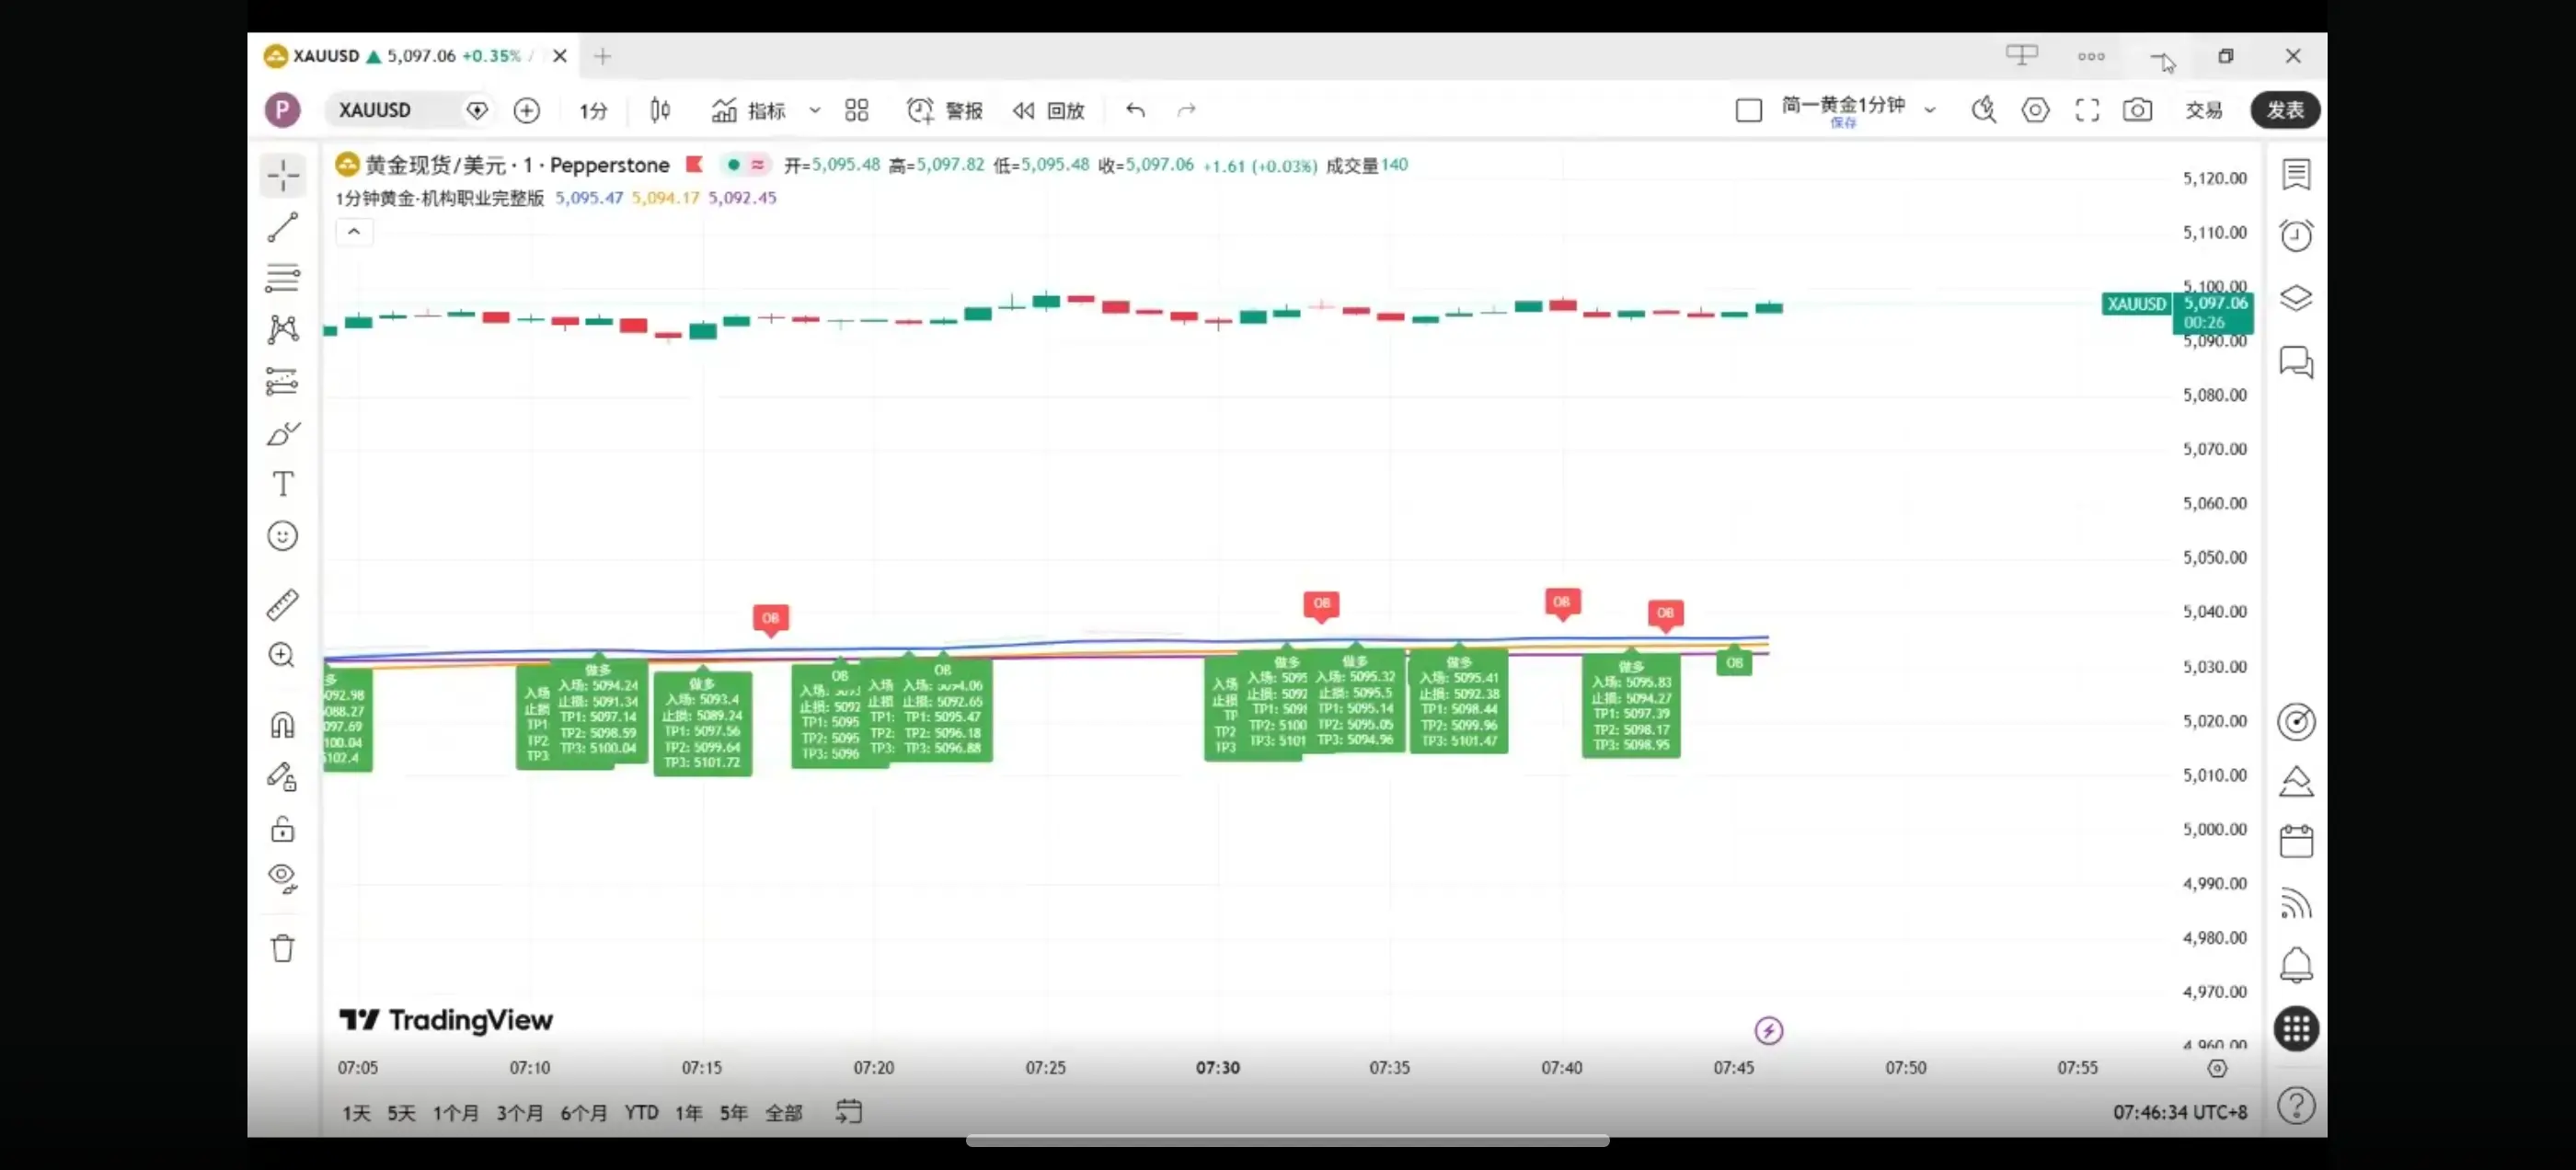Click the 发表 publish button

point(2285,110)
